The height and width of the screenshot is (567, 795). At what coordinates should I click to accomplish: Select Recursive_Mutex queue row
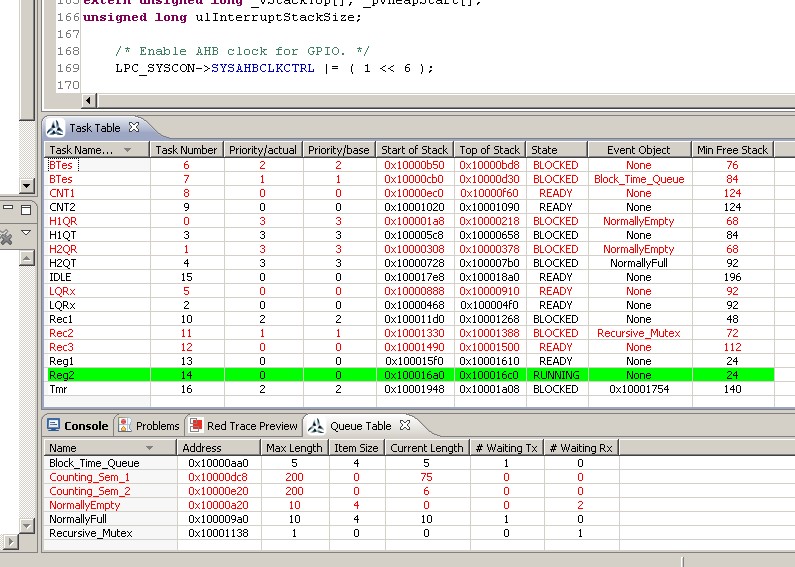click(332, 533)
